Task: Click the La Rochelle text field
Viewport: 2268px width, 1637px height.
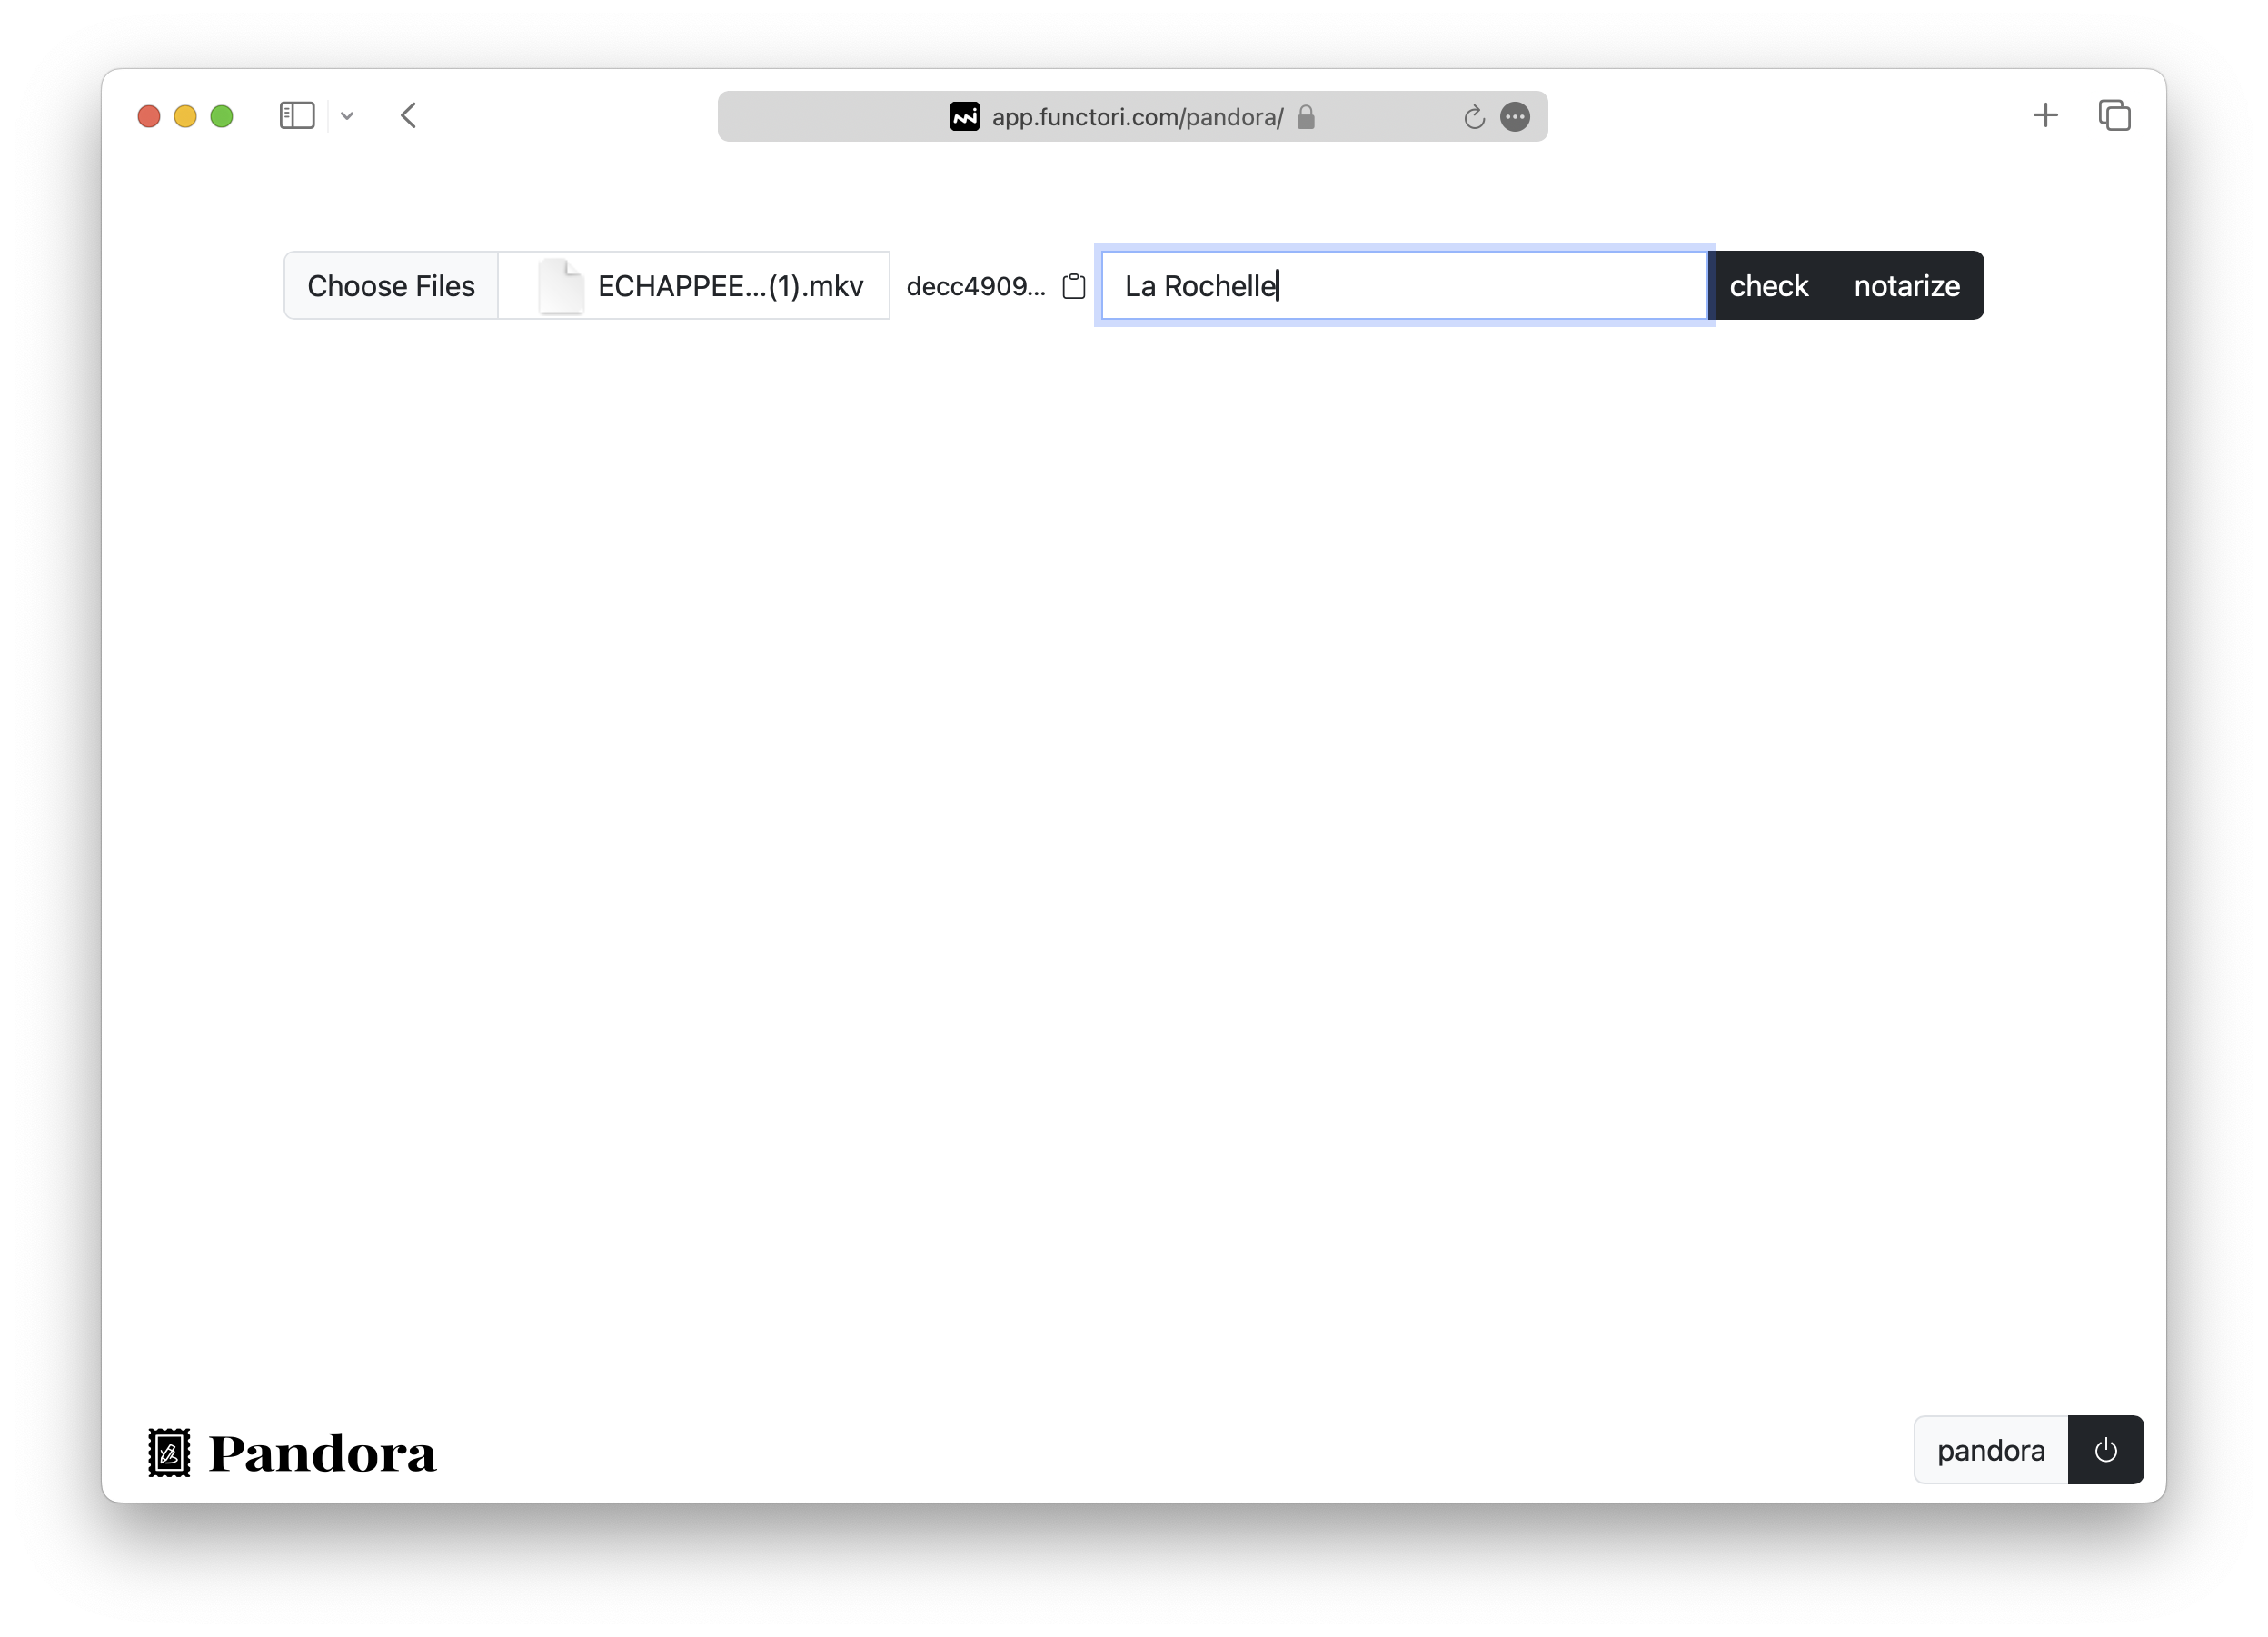Action: [x=1400, y=285]
